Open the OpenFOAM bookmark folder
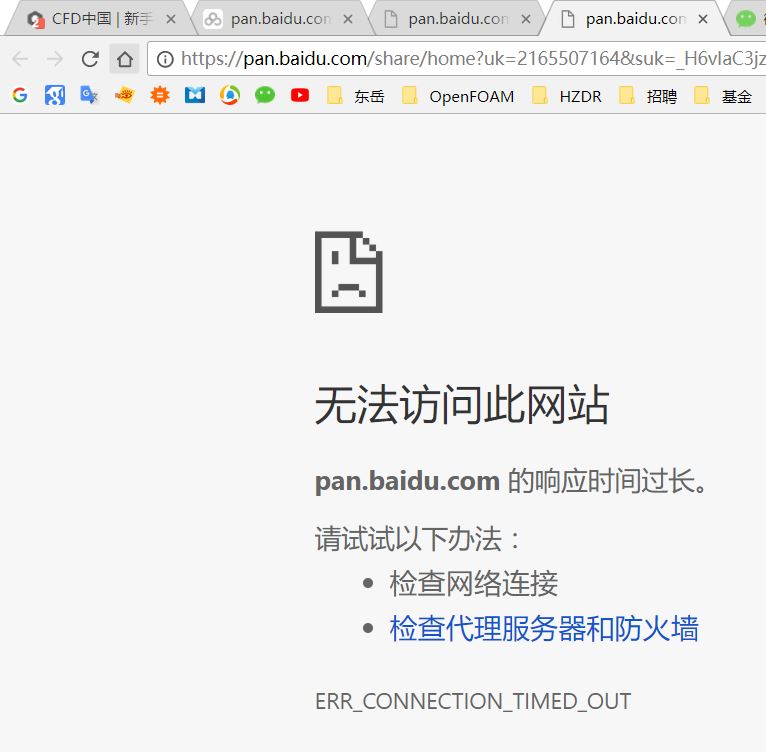Viewport: 766px width, 752px height. coord(458,96)
